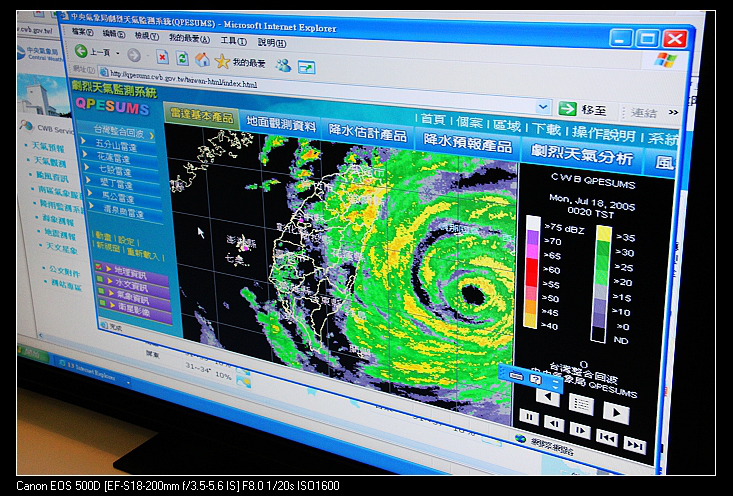The height and width of the screenshot is (496, 733).
Task: Click the globe Internet zone icon in status bar
Action: tap(520, 439)
